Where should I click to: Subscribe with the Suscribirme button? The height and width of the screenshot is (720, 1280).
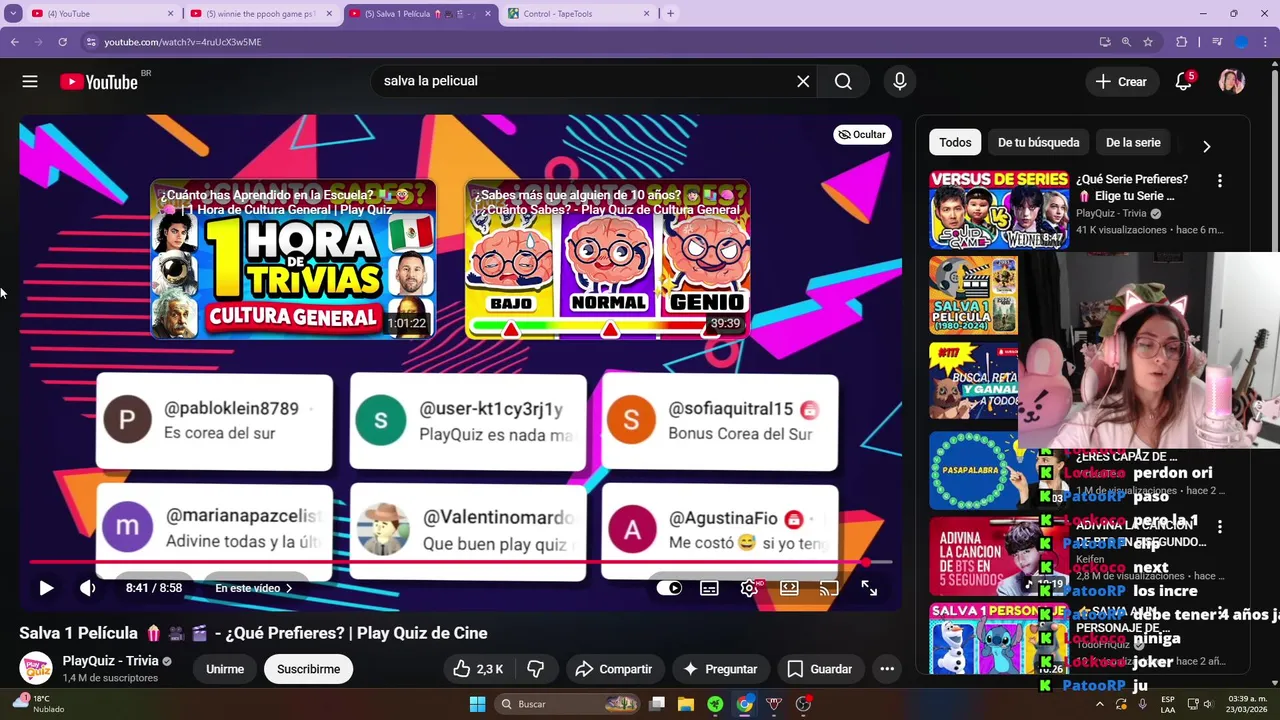pyautogui.click(x=308, y=669)
